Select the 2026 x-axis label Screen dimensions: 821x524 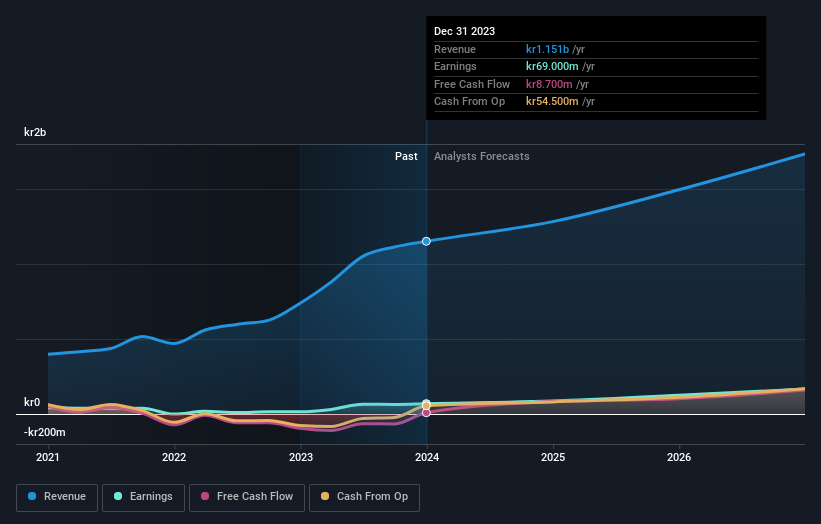tap(679, 457)
